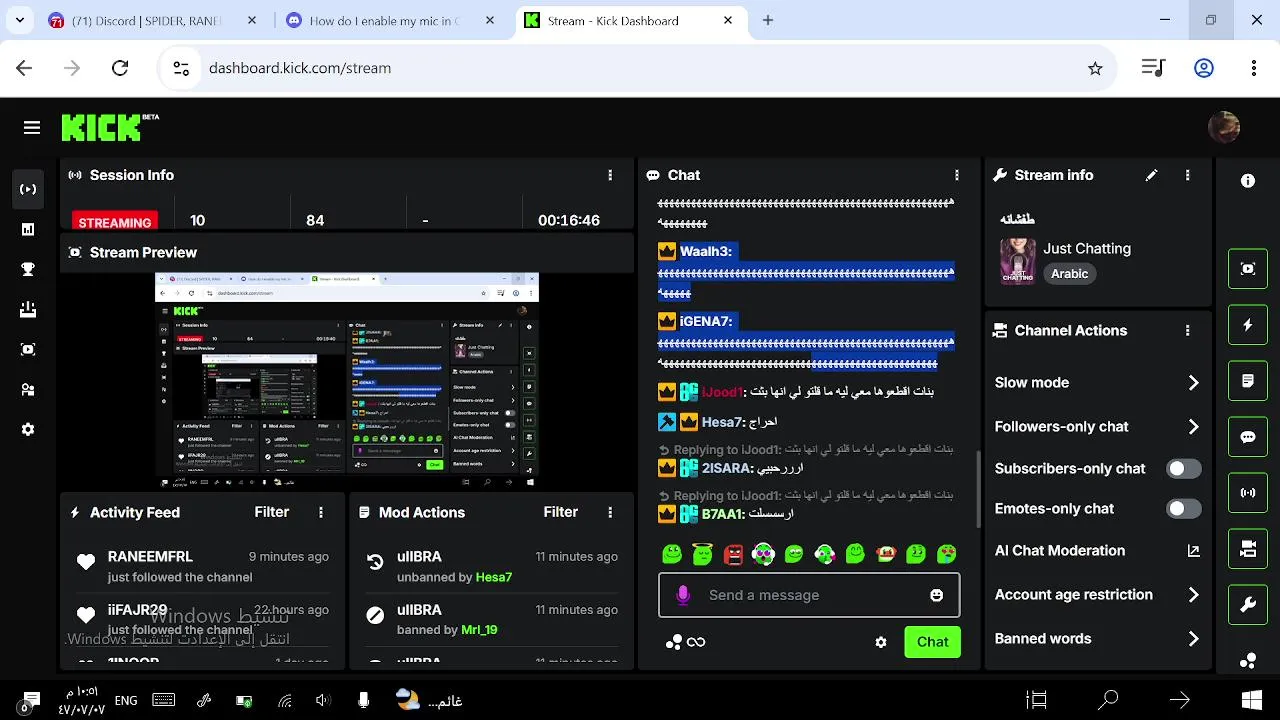
Task: Expand Banned words settings
Action: [1097, 638]
